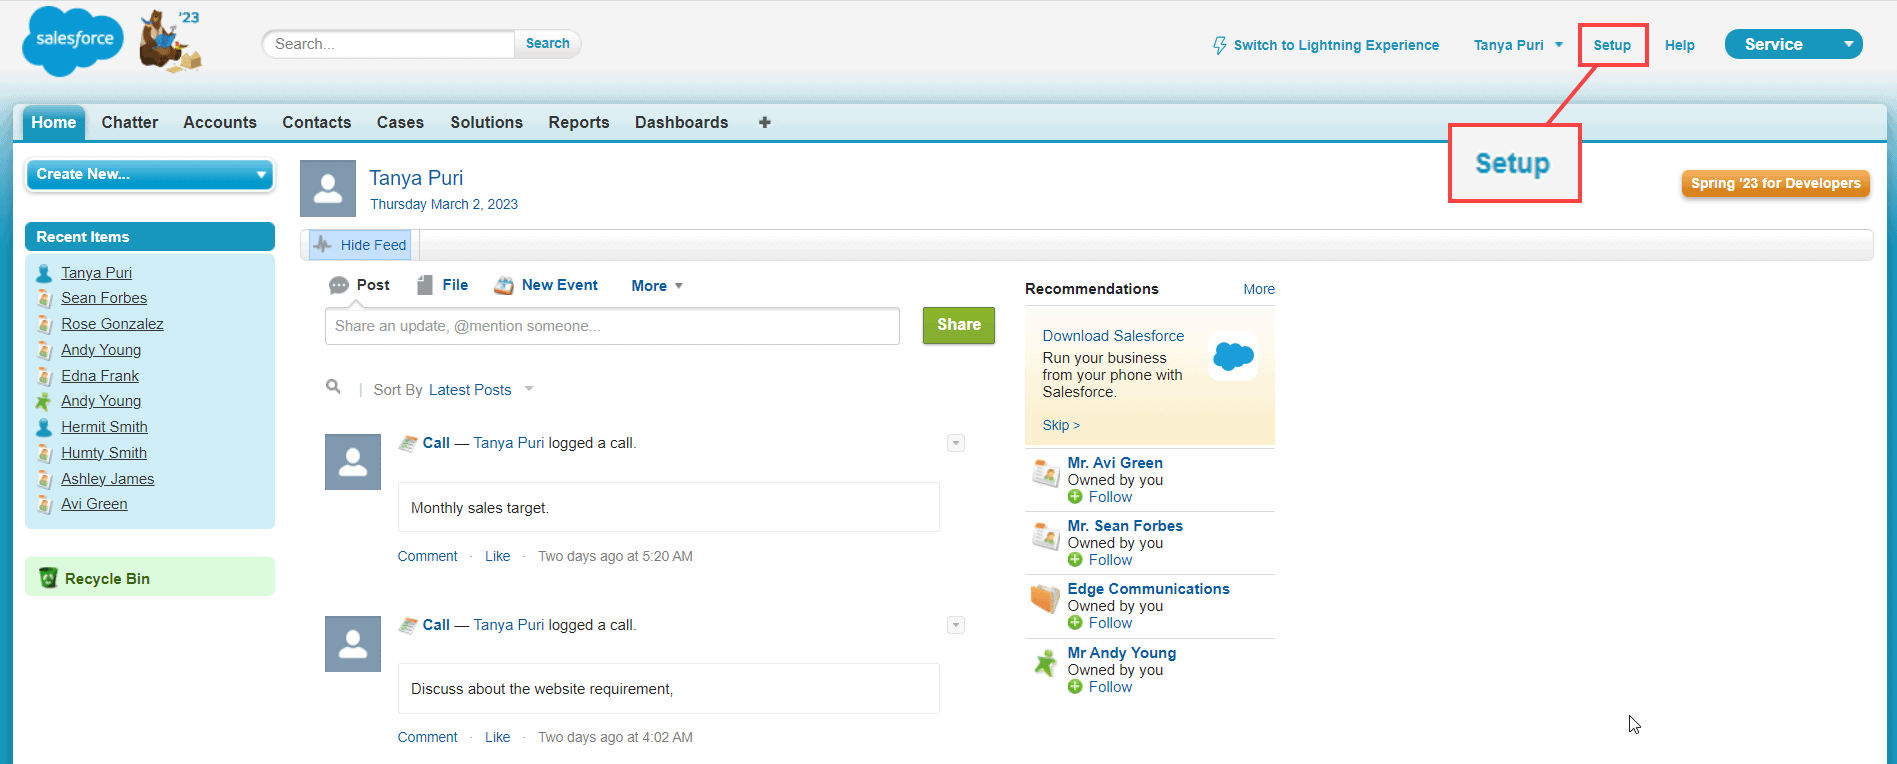Click the Search button
The height and width of the screenshot is (764, 1897).
point(548,44)
